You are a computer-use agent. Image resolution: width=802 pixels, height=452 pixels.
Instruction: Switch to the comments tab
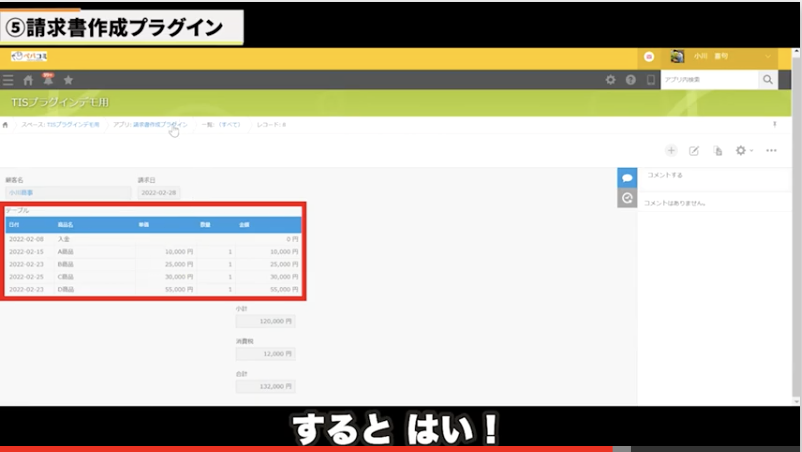tap(627, 177)
